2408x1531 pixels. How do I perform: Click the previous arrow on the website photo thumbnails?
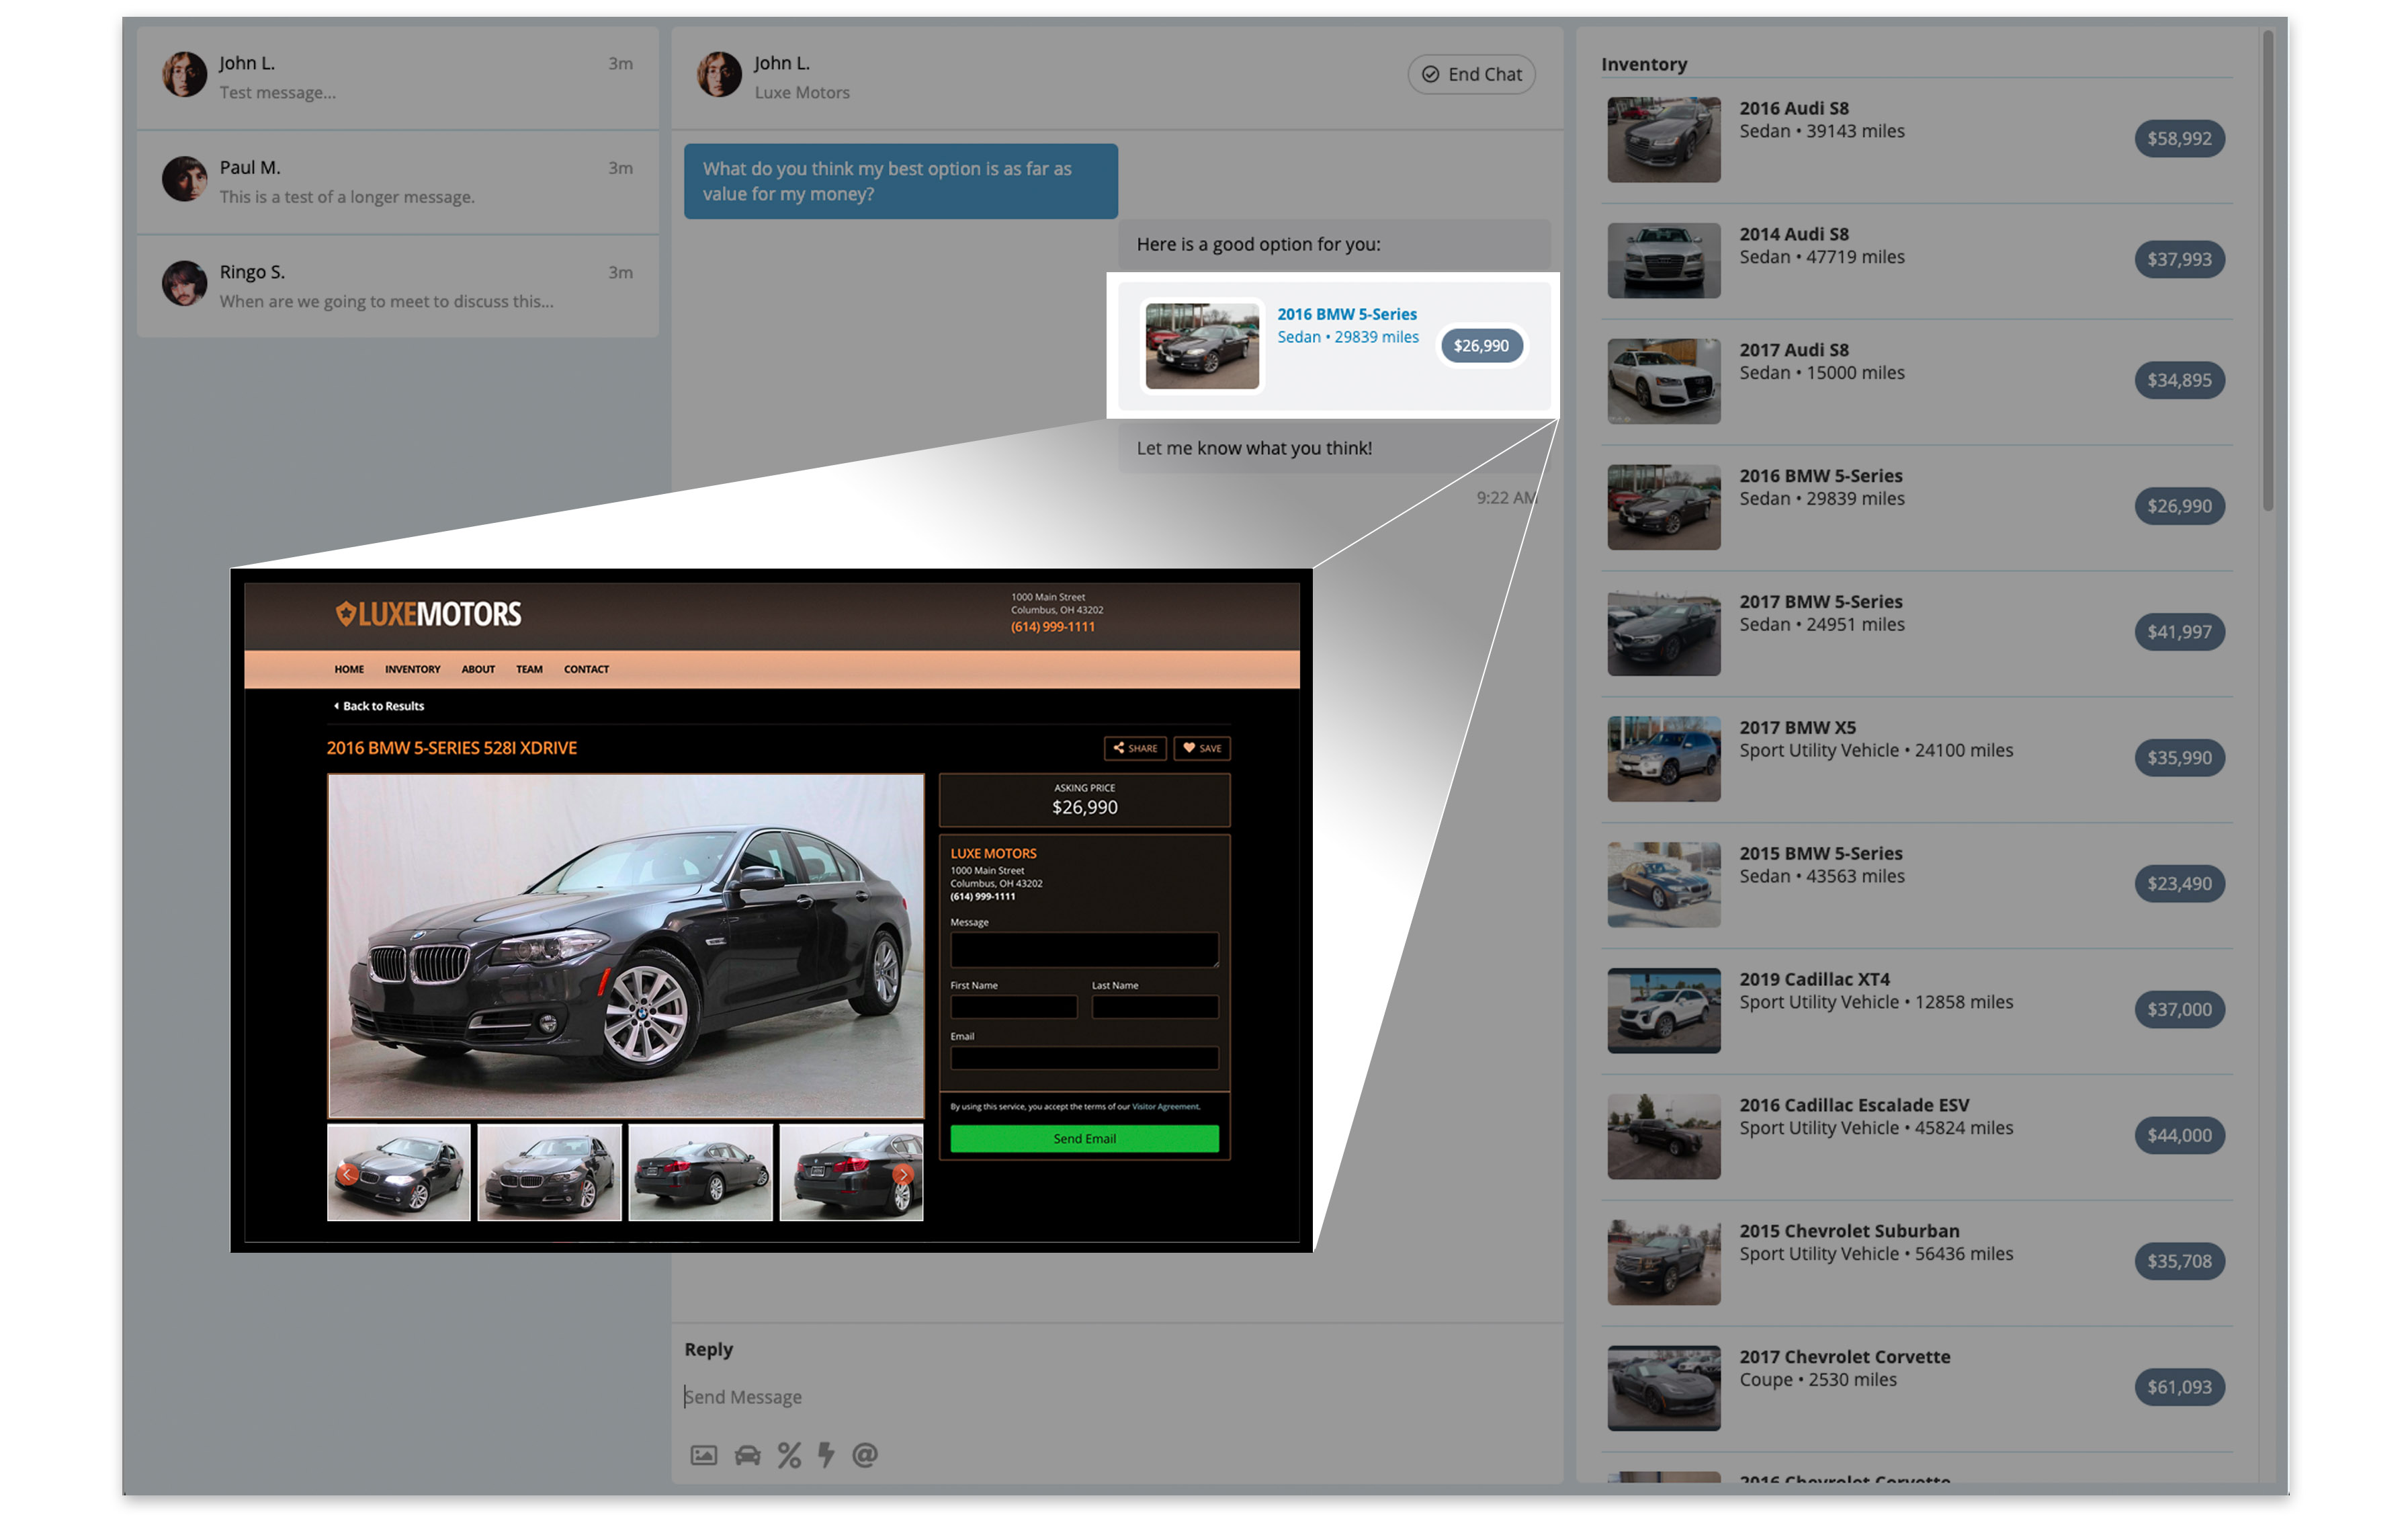347,1174
